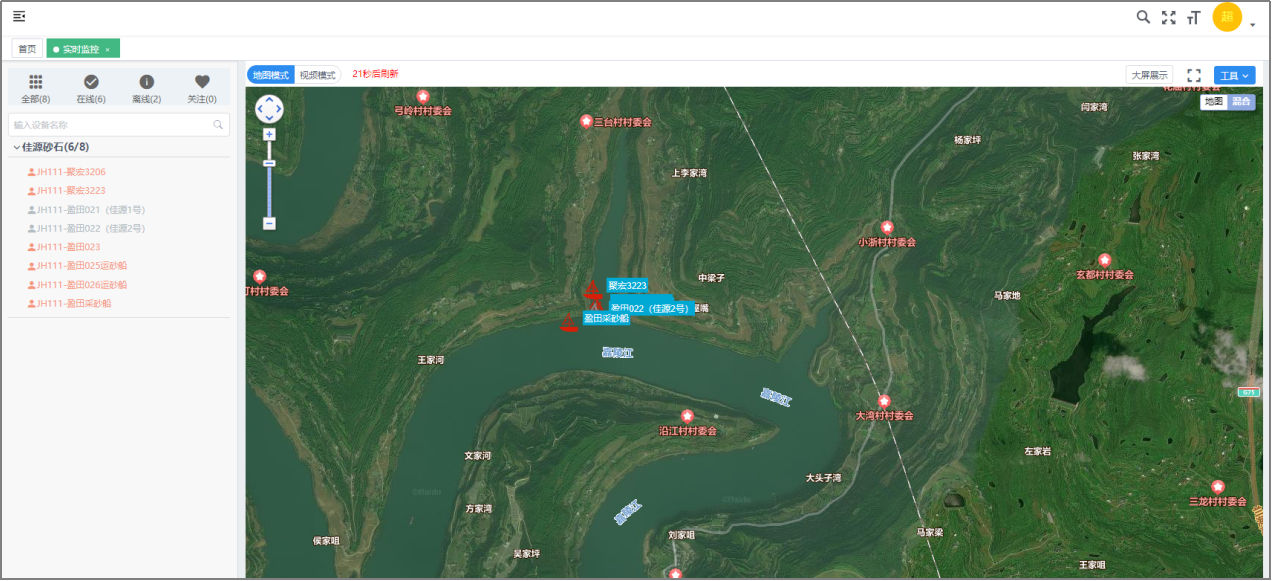Filter by online devices 在线(6)
1272x581 pixels.
click(x=91, y=89)
